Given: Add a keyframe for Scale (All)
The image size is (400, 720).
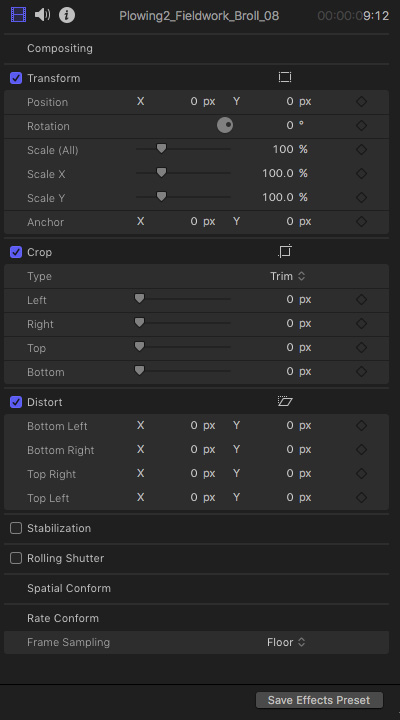Looking at the screenshot, I should coord(361,149).
